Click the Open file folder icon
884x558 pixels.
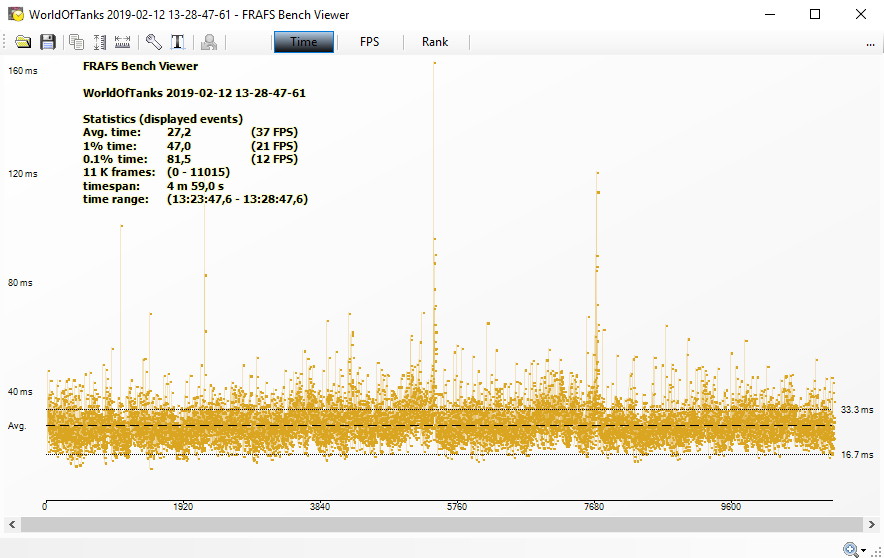pos(23,42)
